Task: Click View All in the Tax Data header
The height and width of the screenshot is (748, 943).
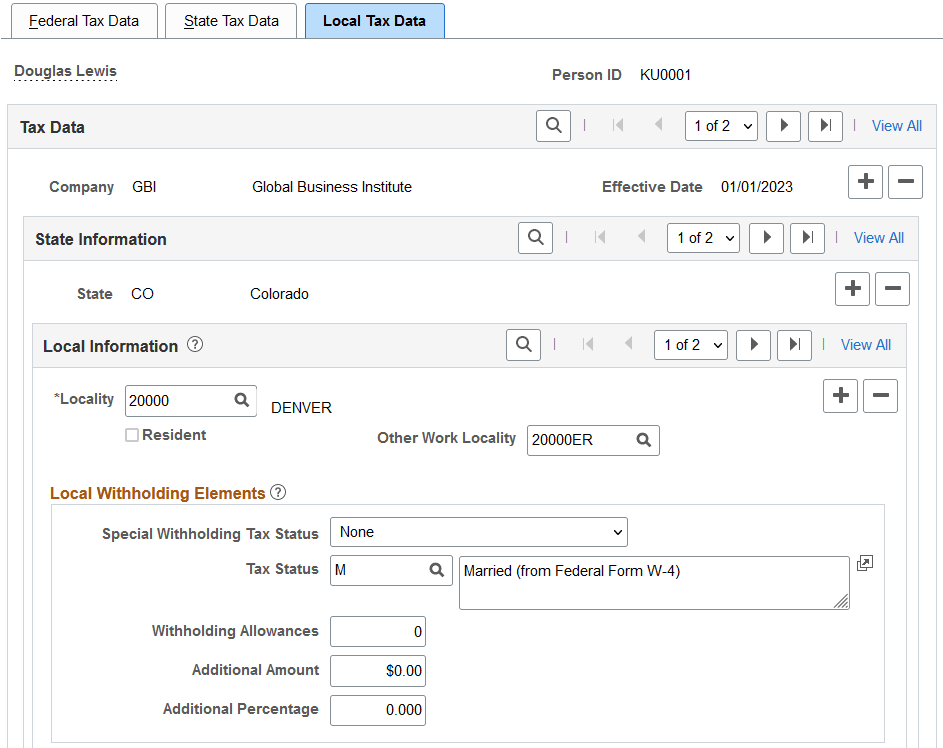Action: tap(896, 126)
